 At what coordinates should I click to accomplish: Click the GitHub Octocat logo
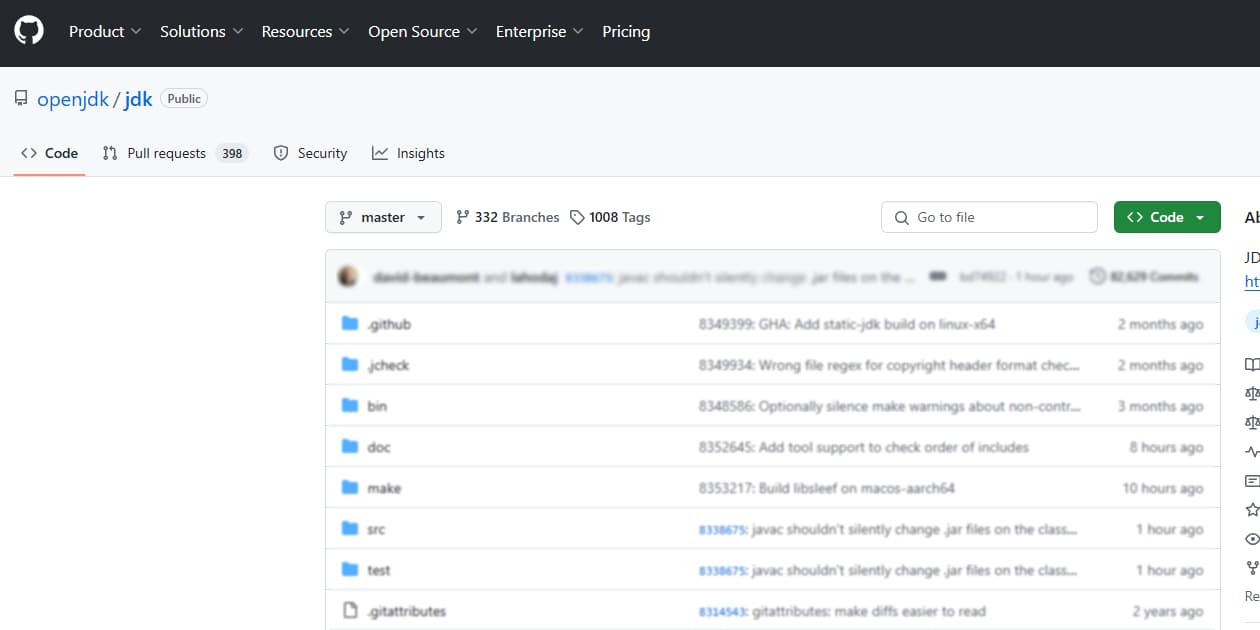(29, 31)
